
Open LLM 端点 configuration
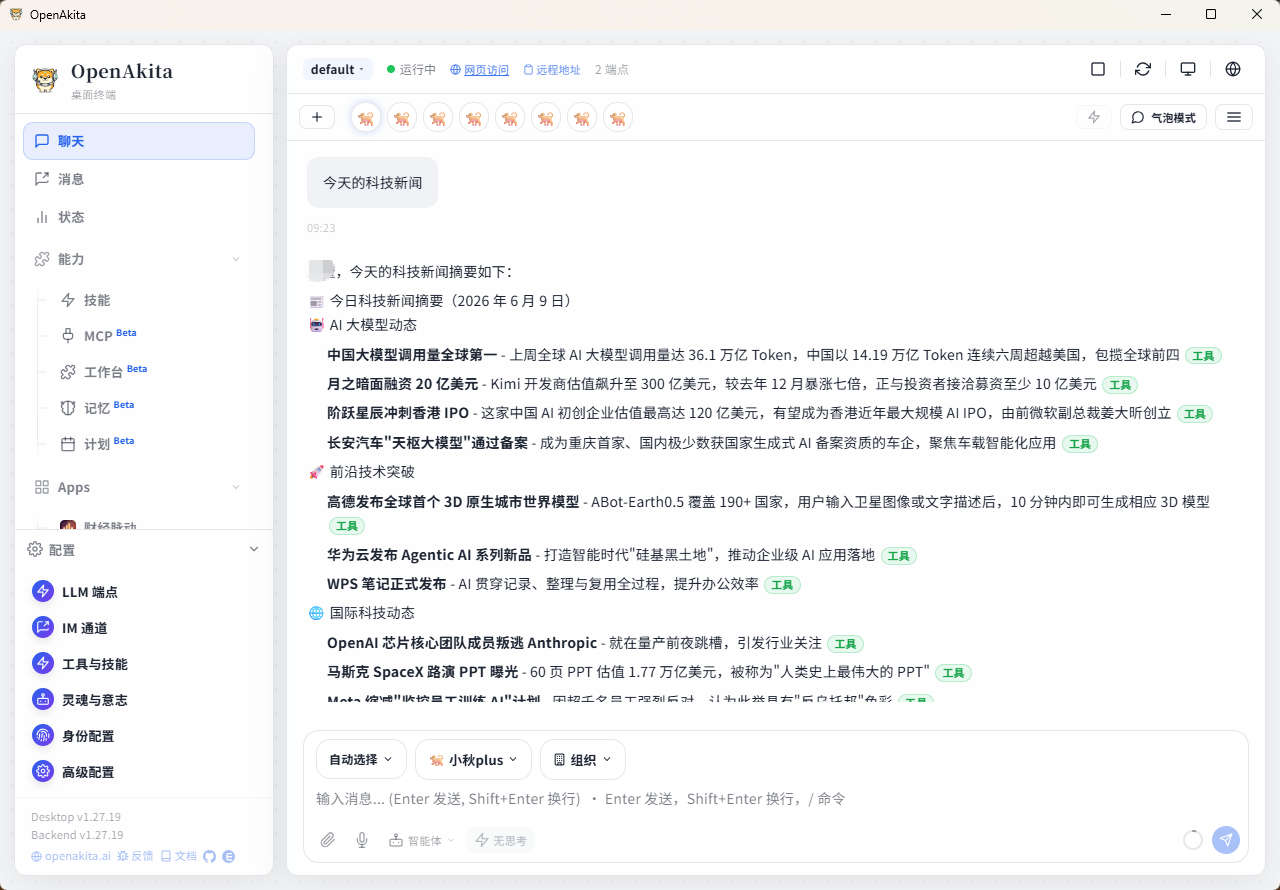(x=144, y=592)
